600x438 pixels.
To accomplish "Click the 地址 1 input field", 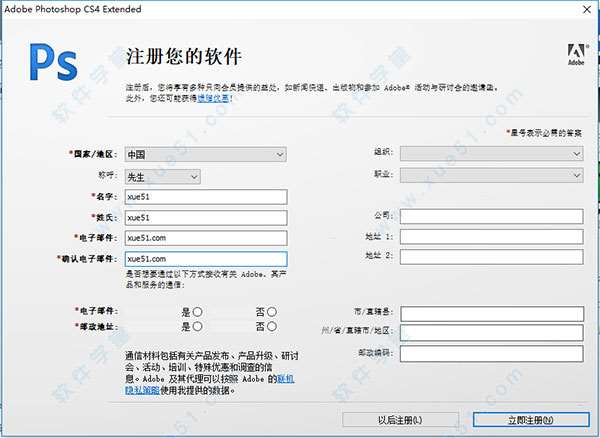I will coord(492,237).
